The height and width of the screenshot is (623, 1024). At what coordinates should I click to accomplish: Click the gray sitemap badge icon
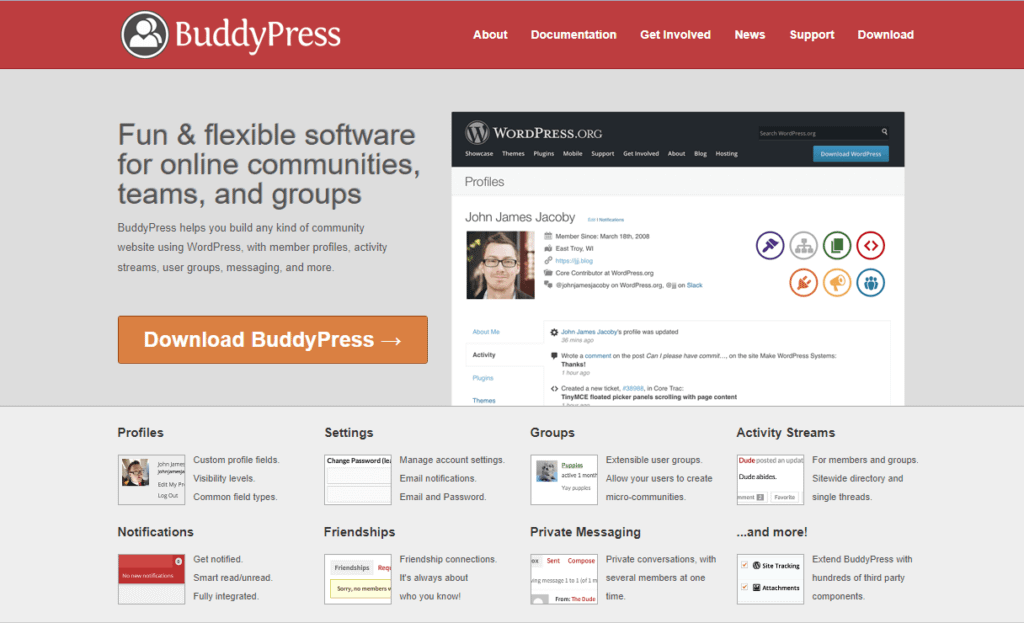[803, 246]
